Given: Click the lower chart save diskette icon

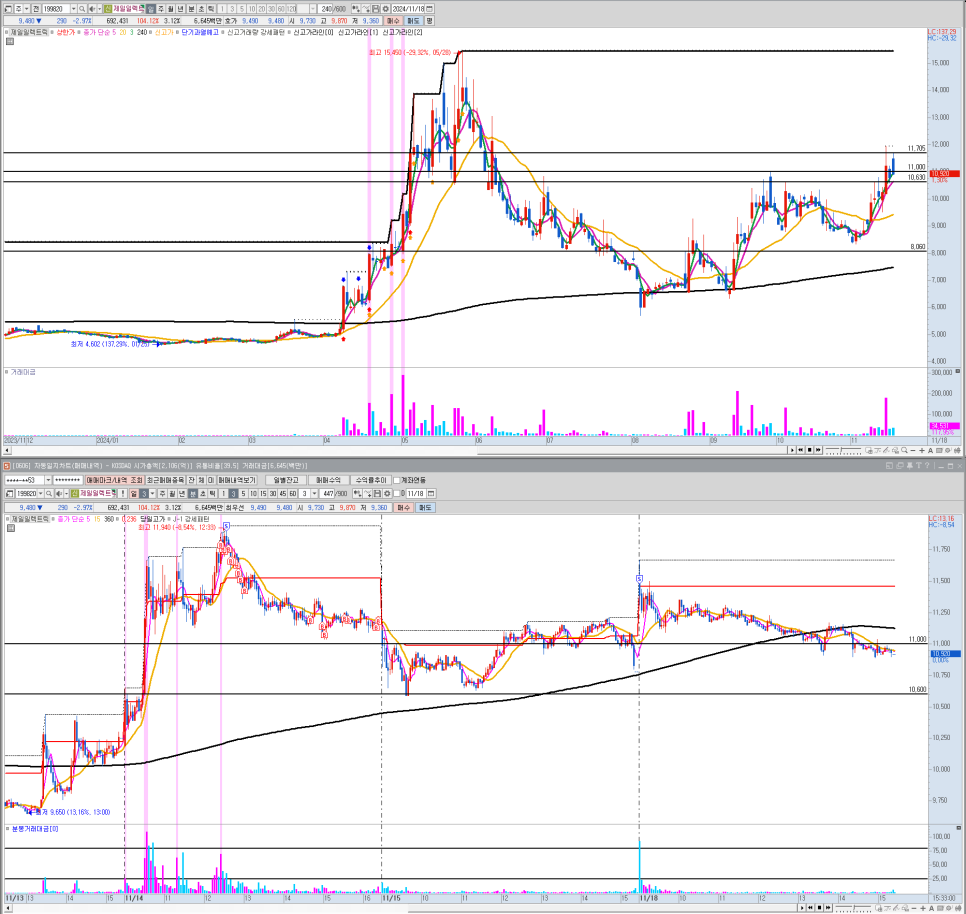Looking at the screenshot, I should [x=377, y=493].
